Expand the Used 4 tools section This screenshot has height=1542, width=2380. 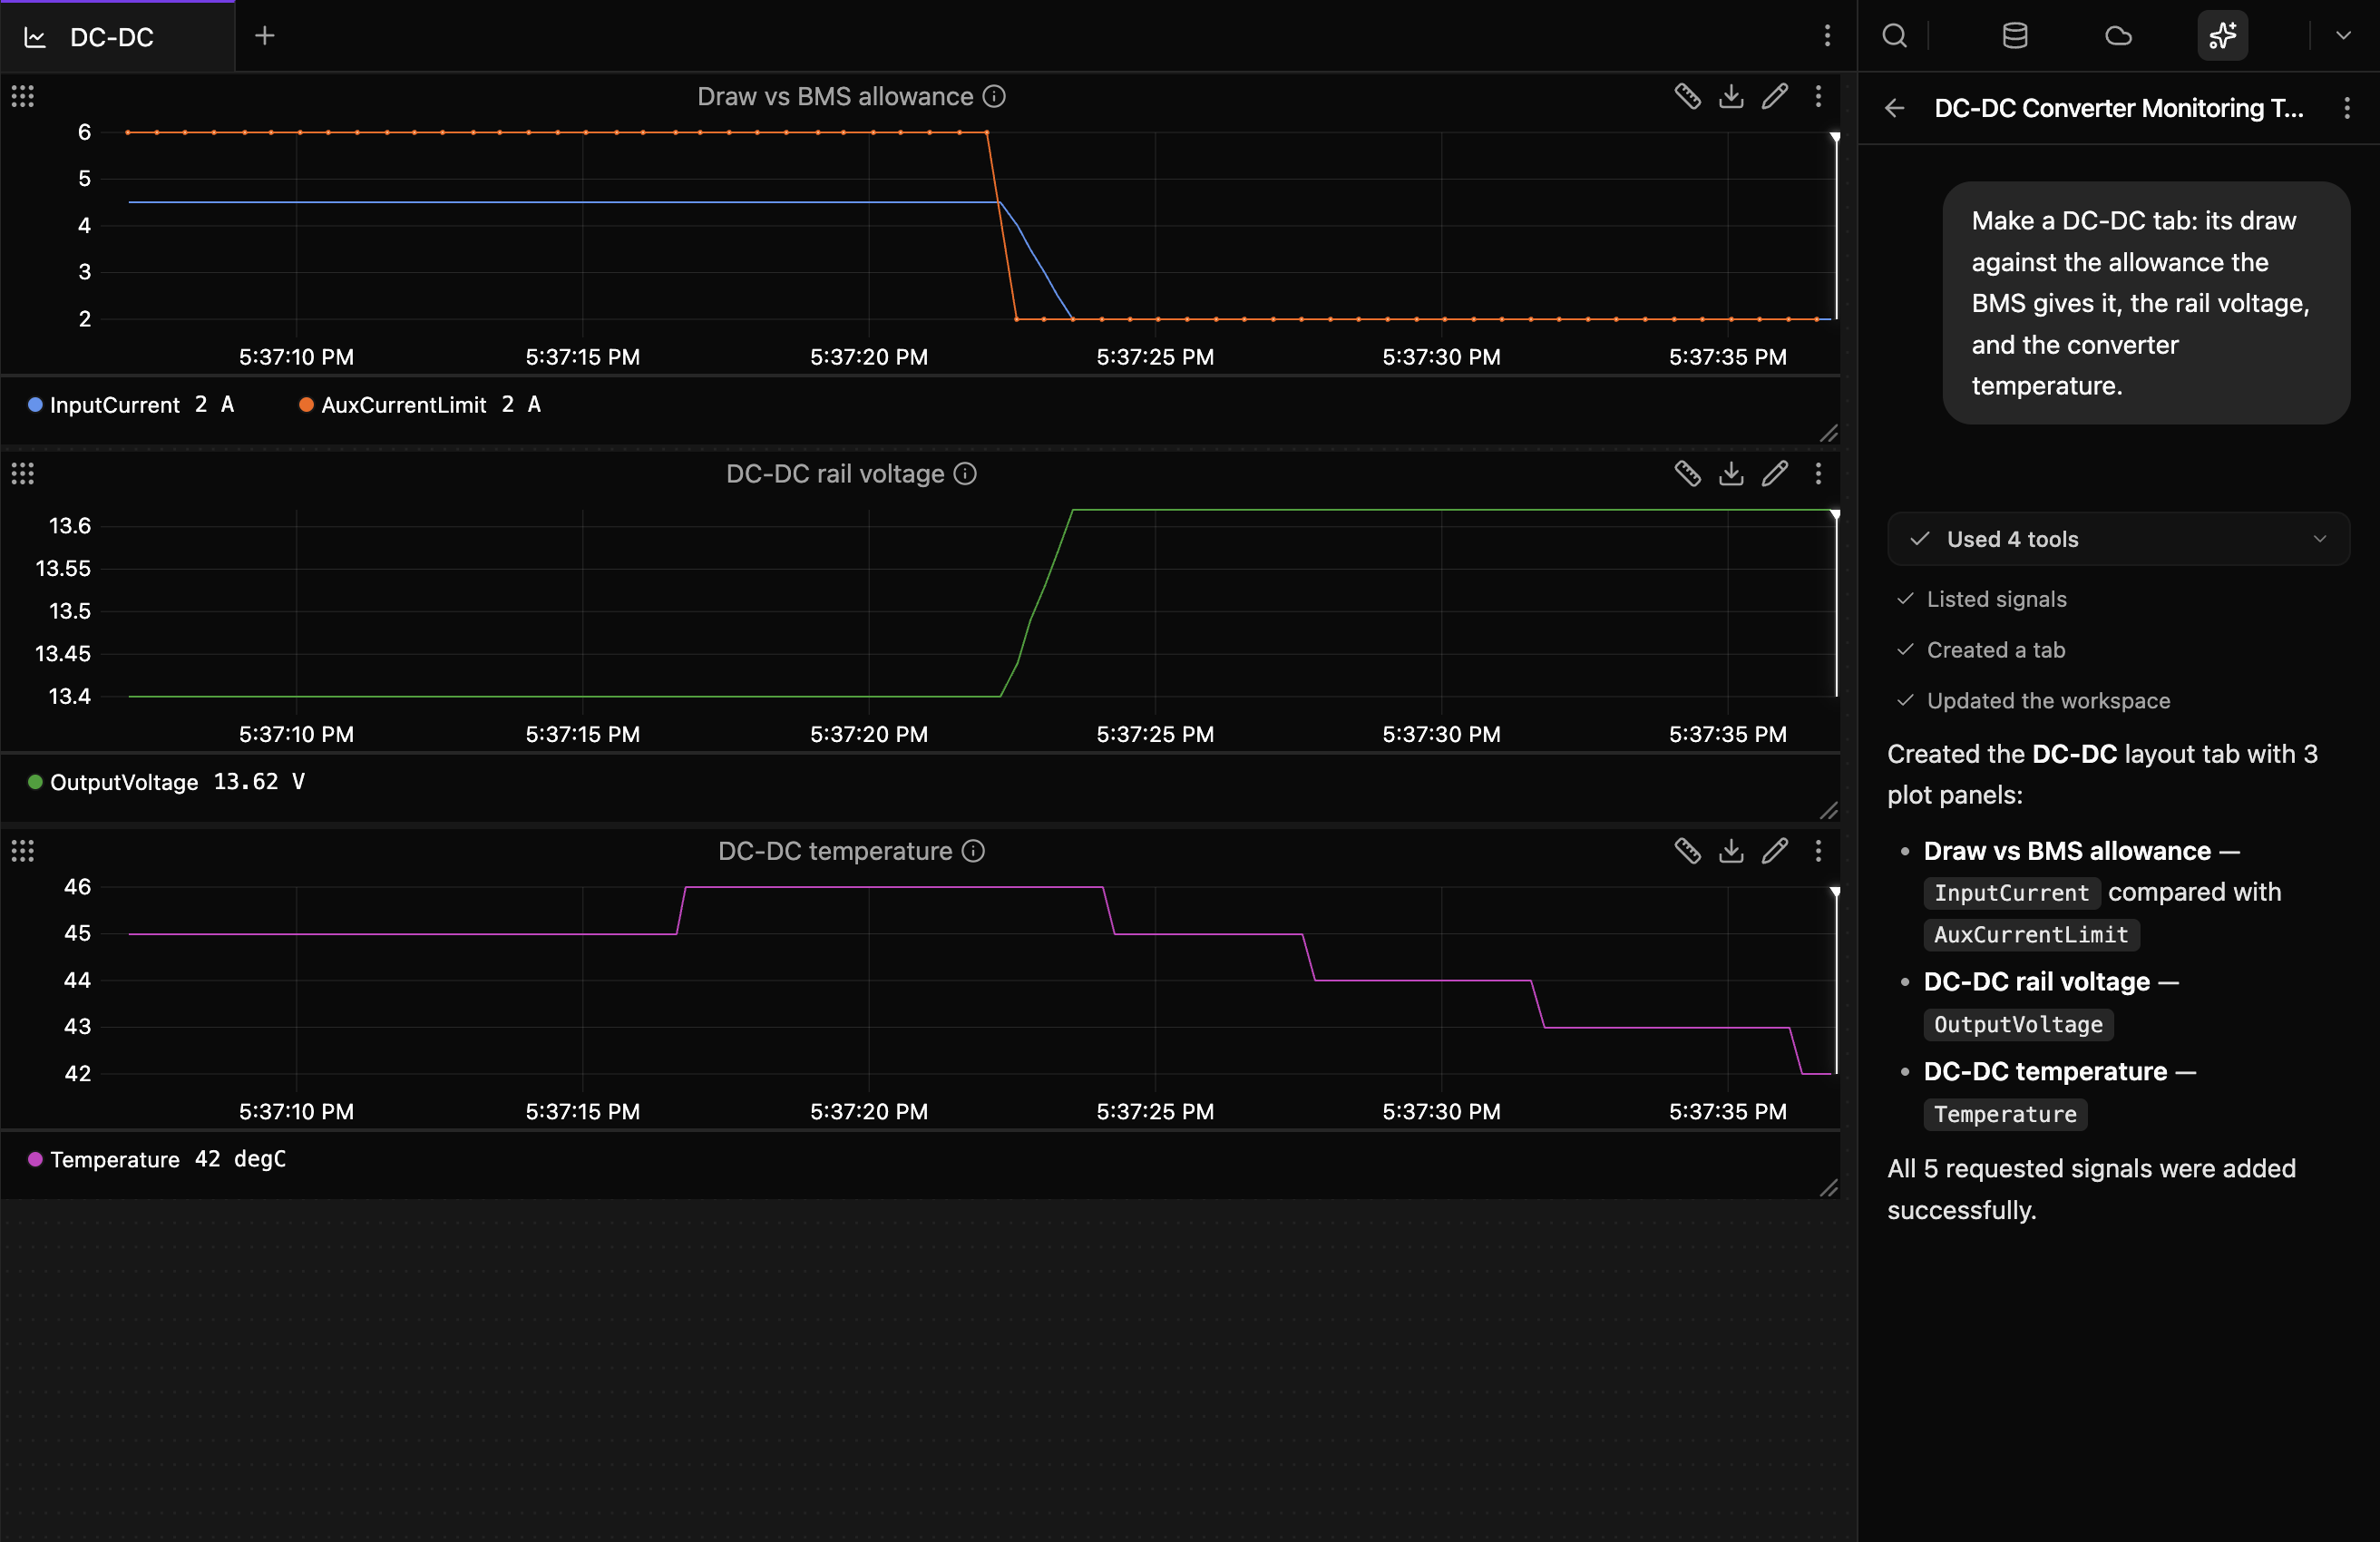(x=2118, y=539)
